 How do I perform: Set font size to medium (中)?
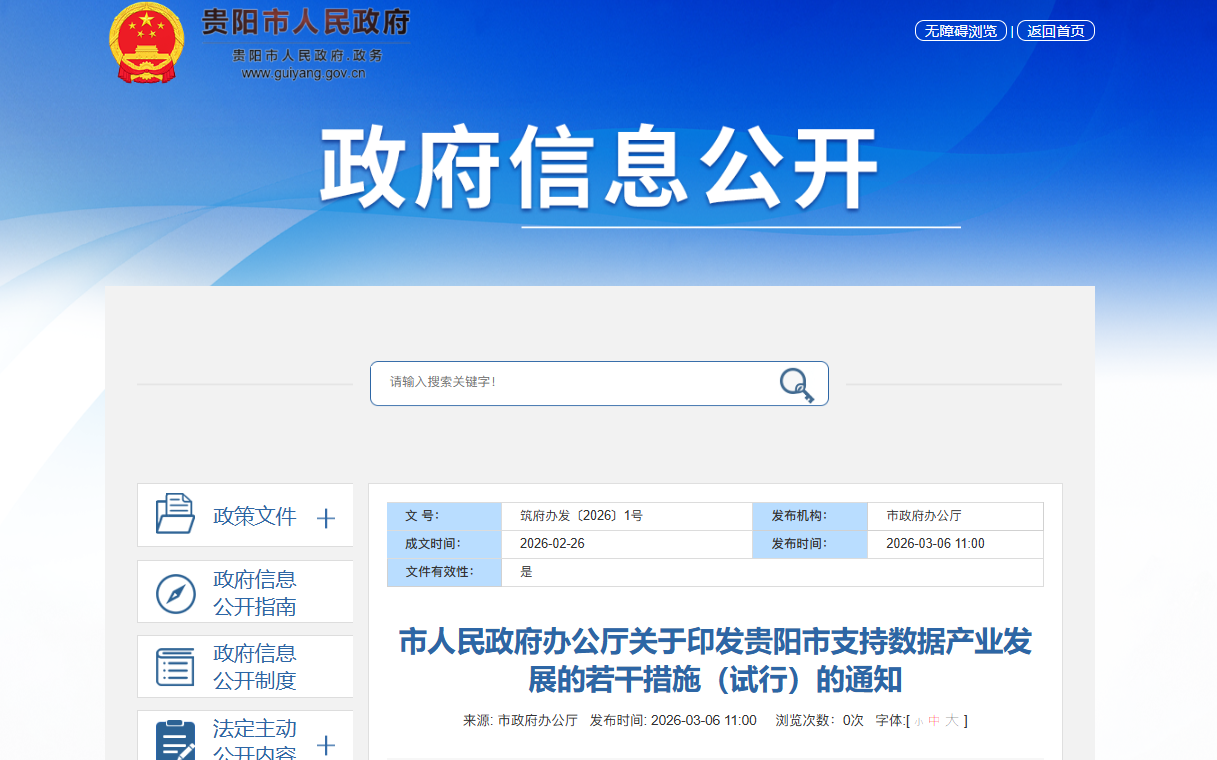click(x=934, y=721)
